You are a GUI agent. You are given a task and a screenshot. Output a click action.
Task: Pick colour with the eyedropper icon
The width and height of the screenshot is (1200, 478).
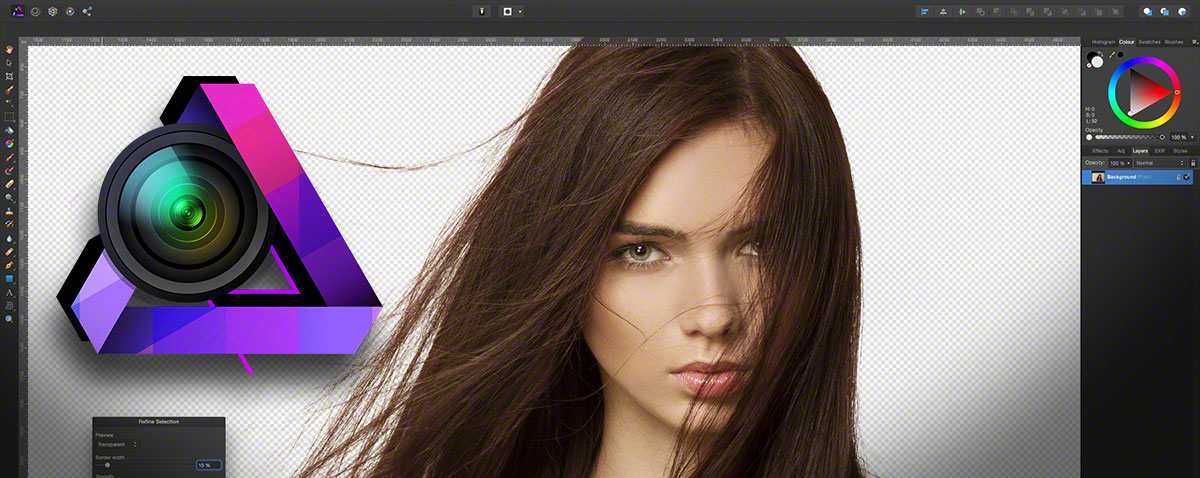(x=1112, y=54)
